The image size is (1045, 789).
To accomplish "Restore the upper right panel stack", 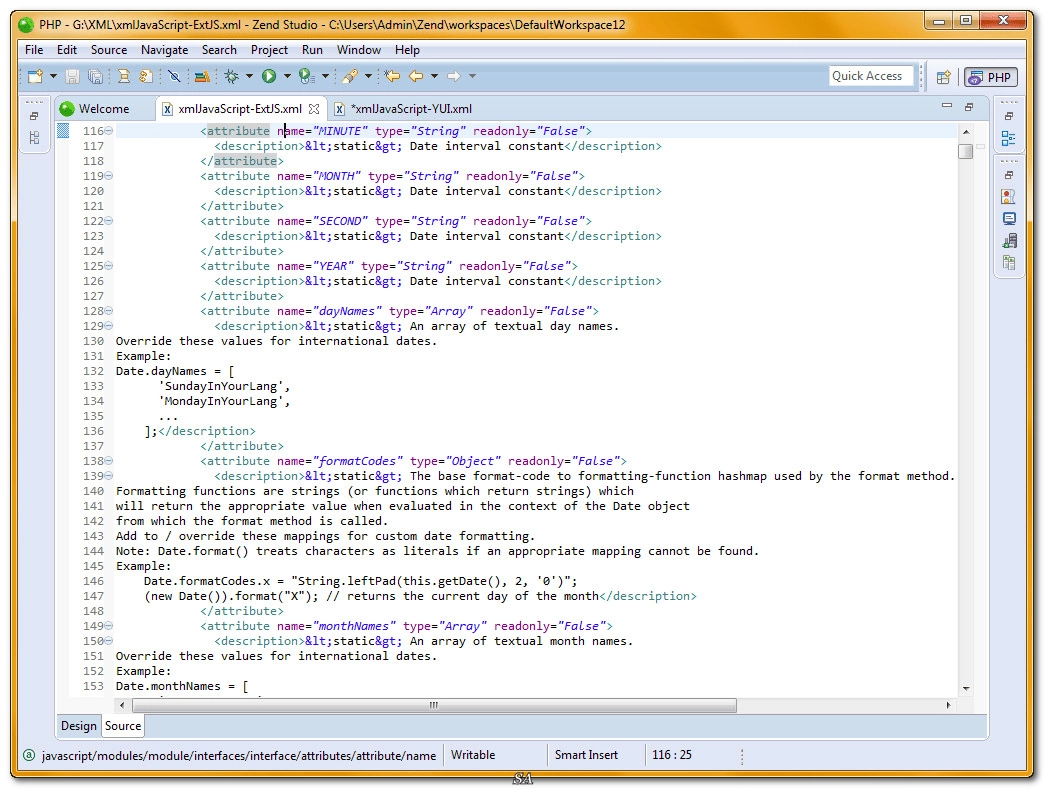I will point(1009,115).
